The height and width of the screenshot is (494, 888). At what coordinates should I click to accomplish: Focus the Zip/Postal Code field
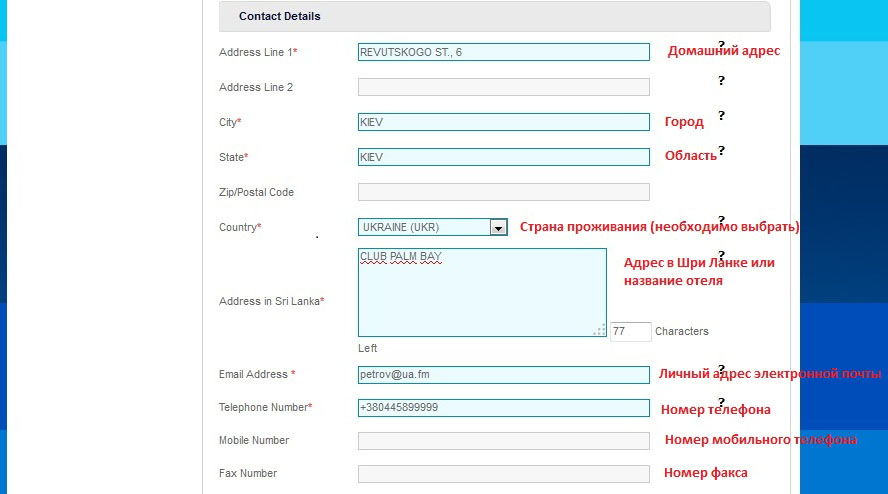click(503, 192)
